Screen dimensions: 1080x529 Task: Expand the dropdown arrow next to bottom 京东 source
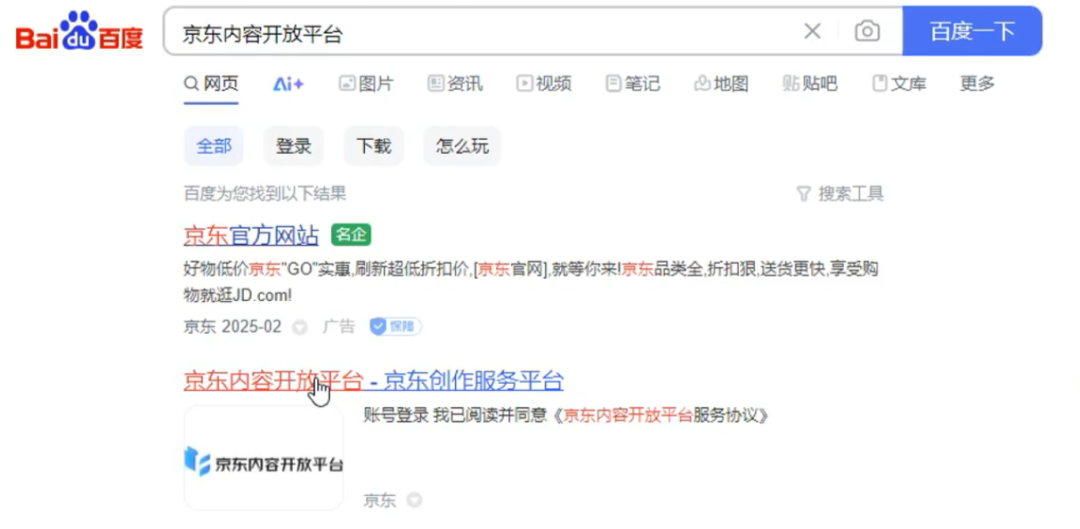point(414,500)
